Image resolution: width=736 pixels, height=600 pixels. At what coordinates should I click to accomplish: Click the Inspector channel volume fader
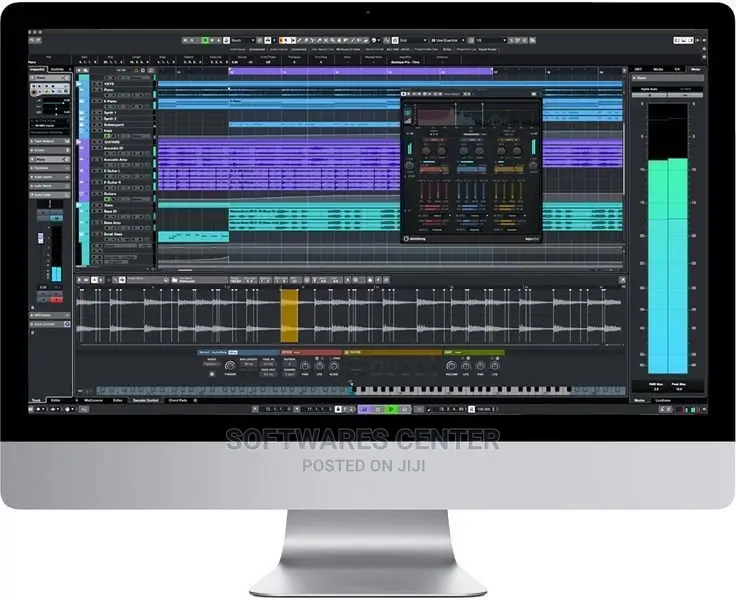click(41, 238)
